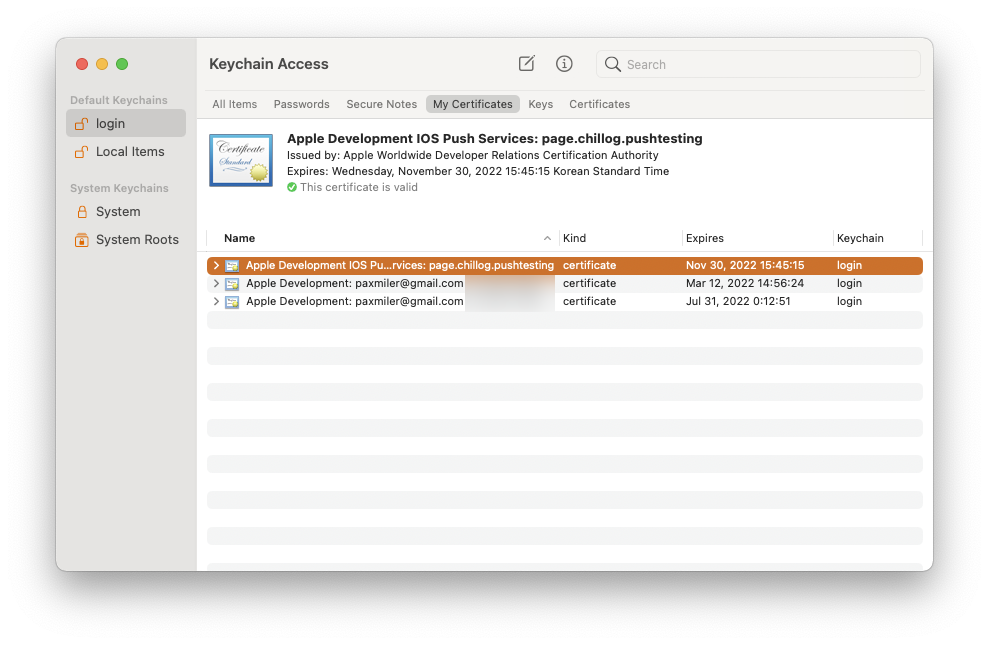Click certificate icon of Mar 12, 2022 row

pyautogui.click(x=232, y=284)
